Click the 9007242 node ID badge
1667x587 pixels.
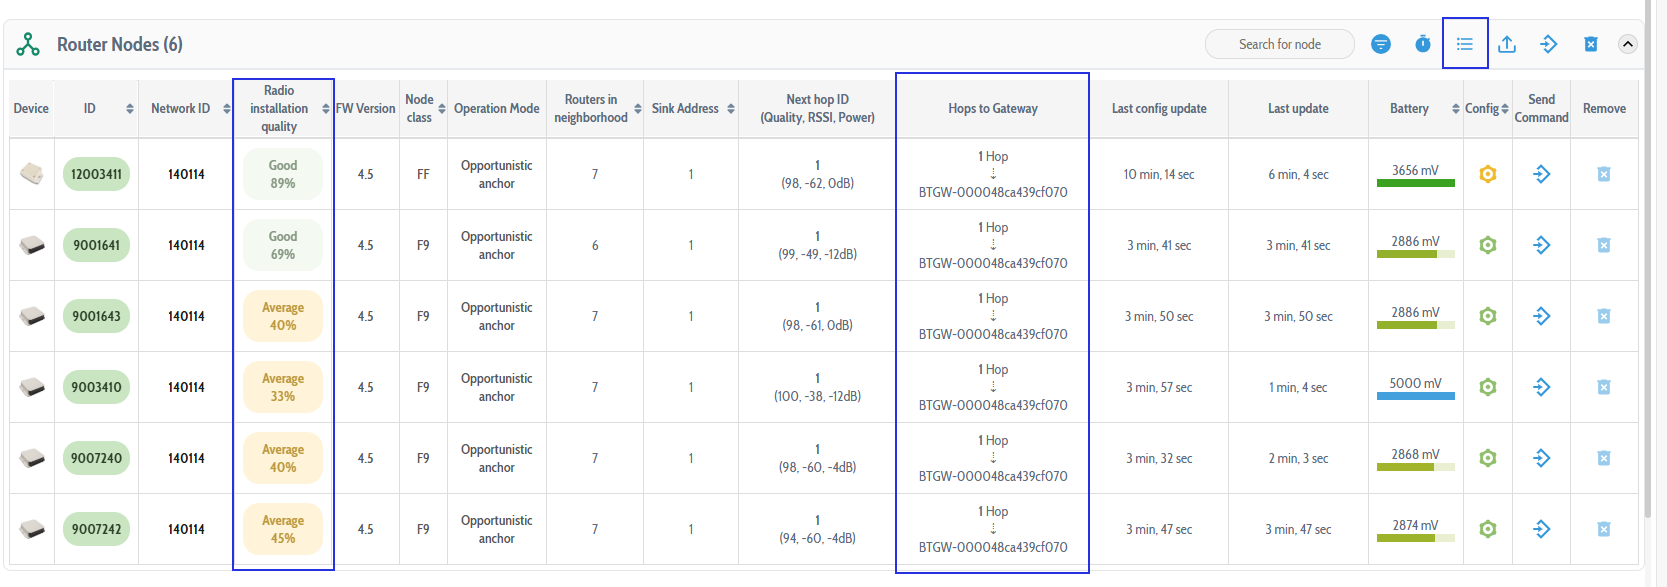(96, 529)
